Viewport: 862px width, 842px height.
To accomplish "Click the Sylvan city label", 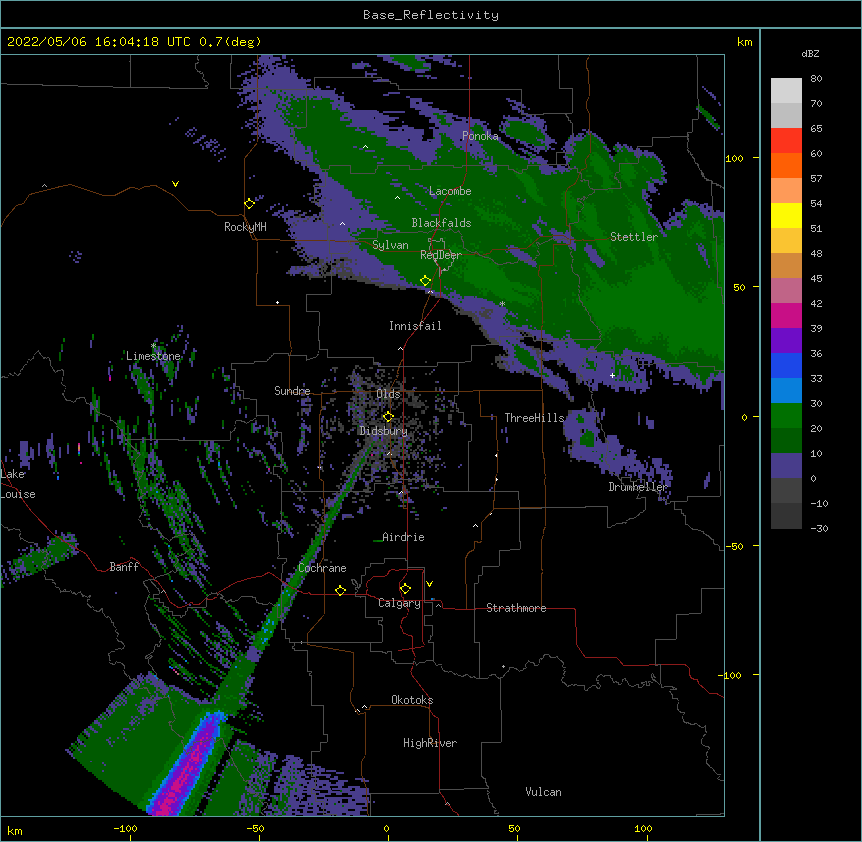I will pos(390,245).
